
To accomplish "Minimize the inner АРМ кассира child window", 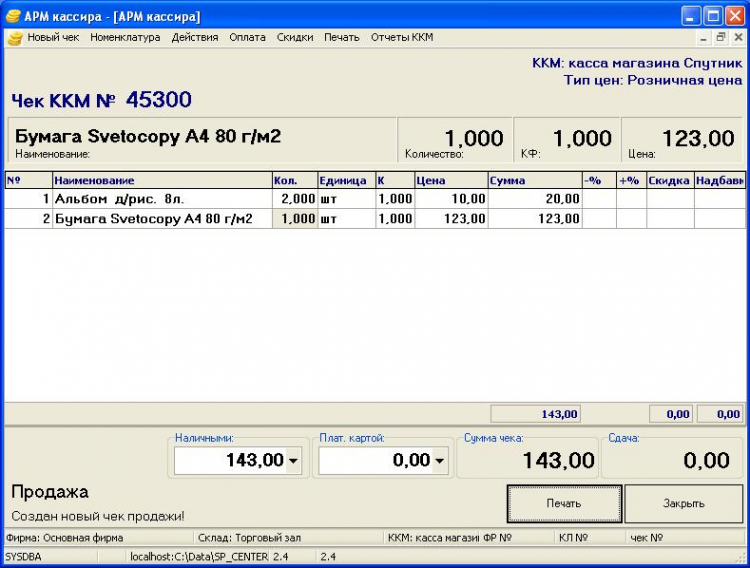I will pos(703,37).
